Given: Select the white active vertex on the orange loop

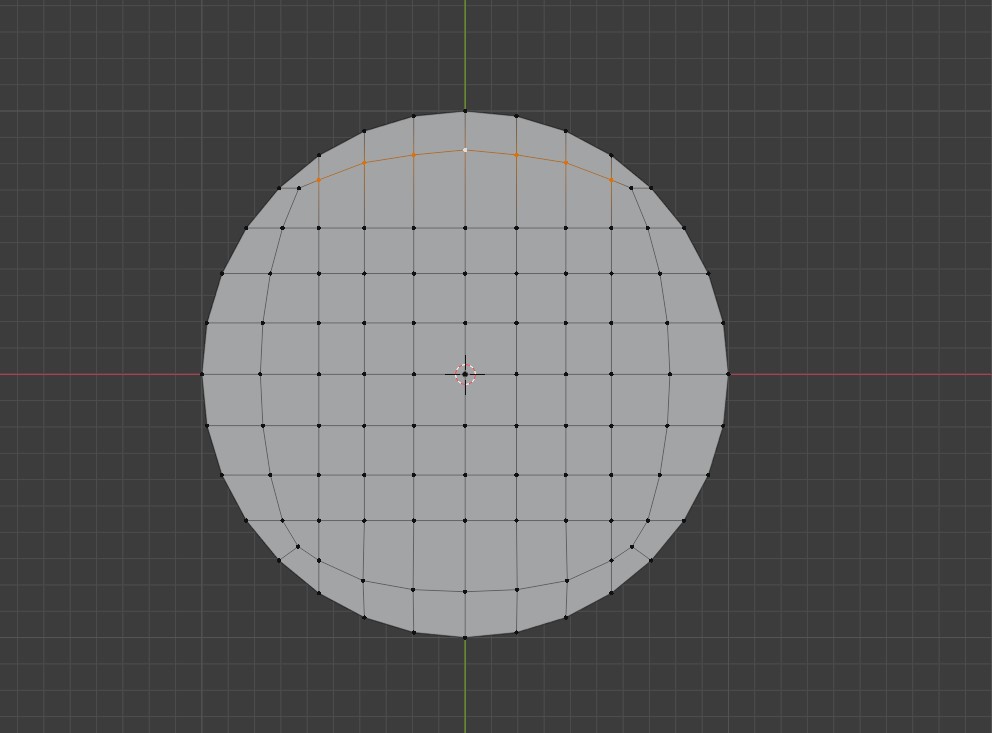Looking at the screenshot, I should pyautogui.click(x=466, y=150).
